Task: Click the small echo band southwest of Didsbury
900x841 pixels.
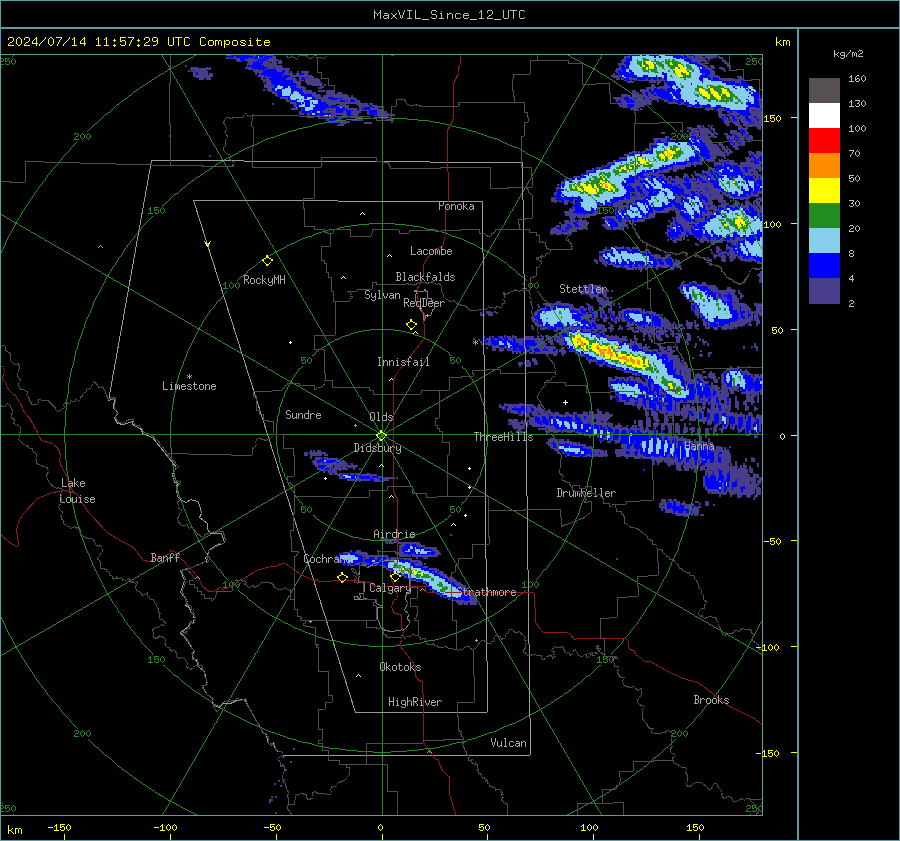Action: [347, 466]
